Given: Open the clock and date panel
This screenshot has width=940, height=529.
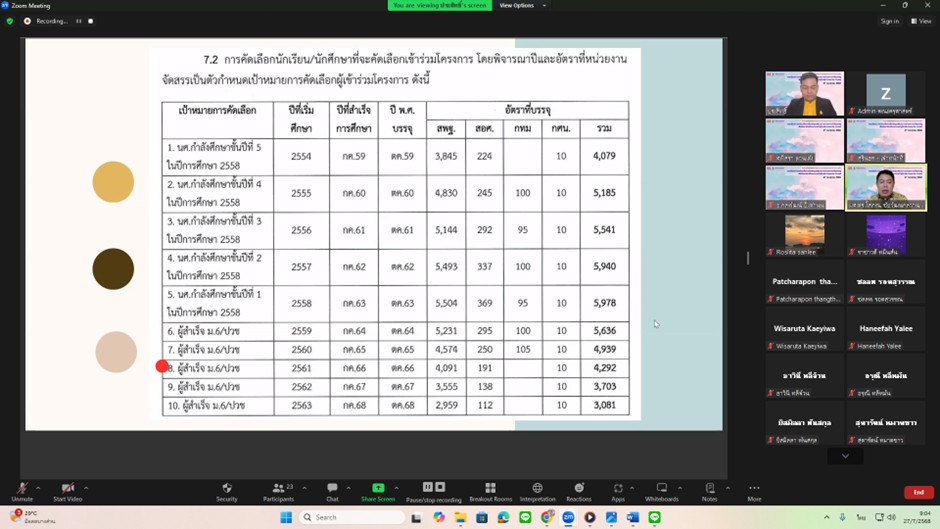Looking at the screenshot, I should 918,517.
